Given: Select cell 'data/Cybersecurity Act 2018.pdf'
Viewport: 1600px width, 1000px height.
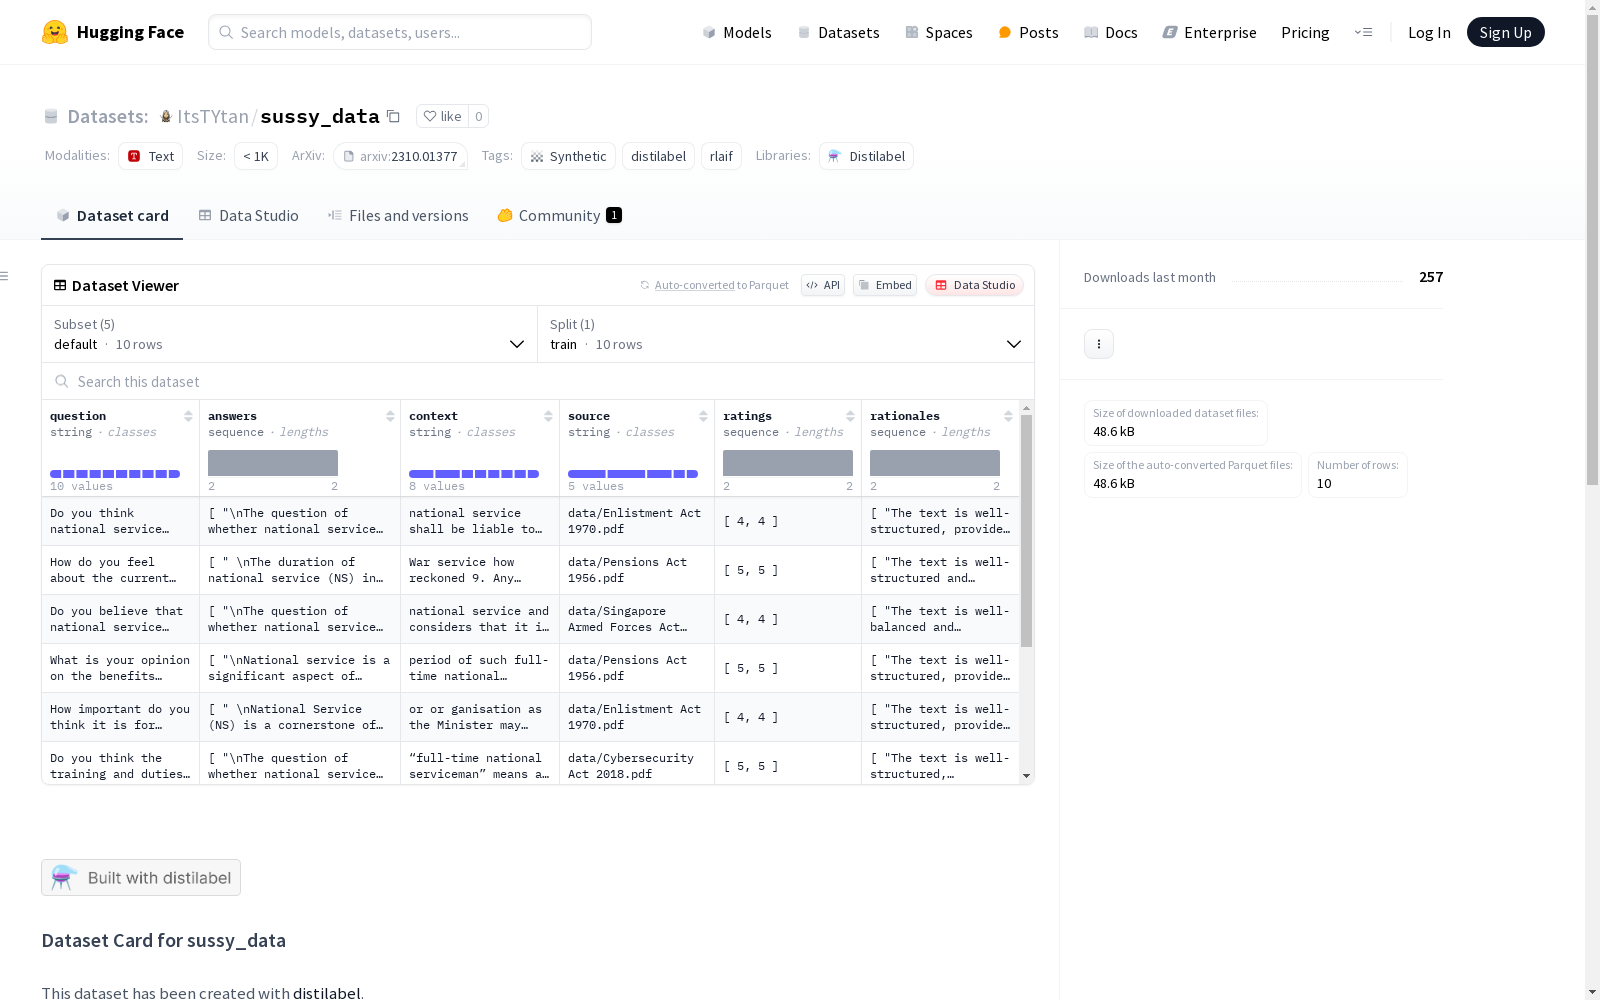Looking at the screenshot, I should (x=637, y=766).
